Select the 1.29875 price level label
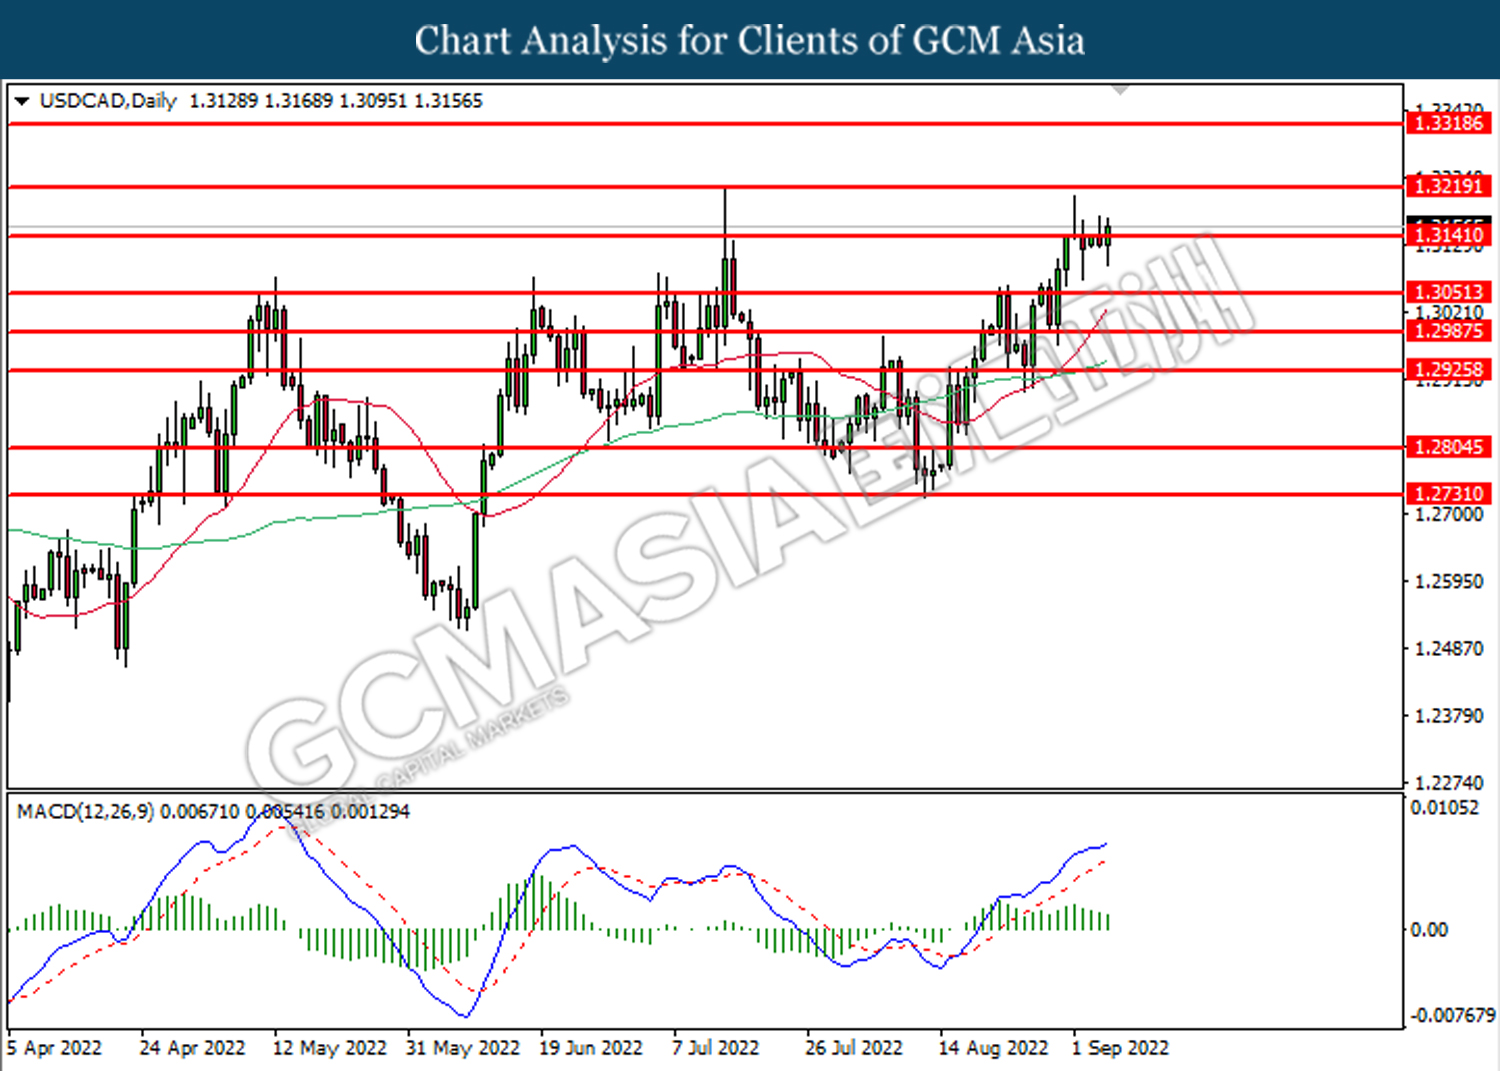1500x1071 pixels. (1448, 331)
